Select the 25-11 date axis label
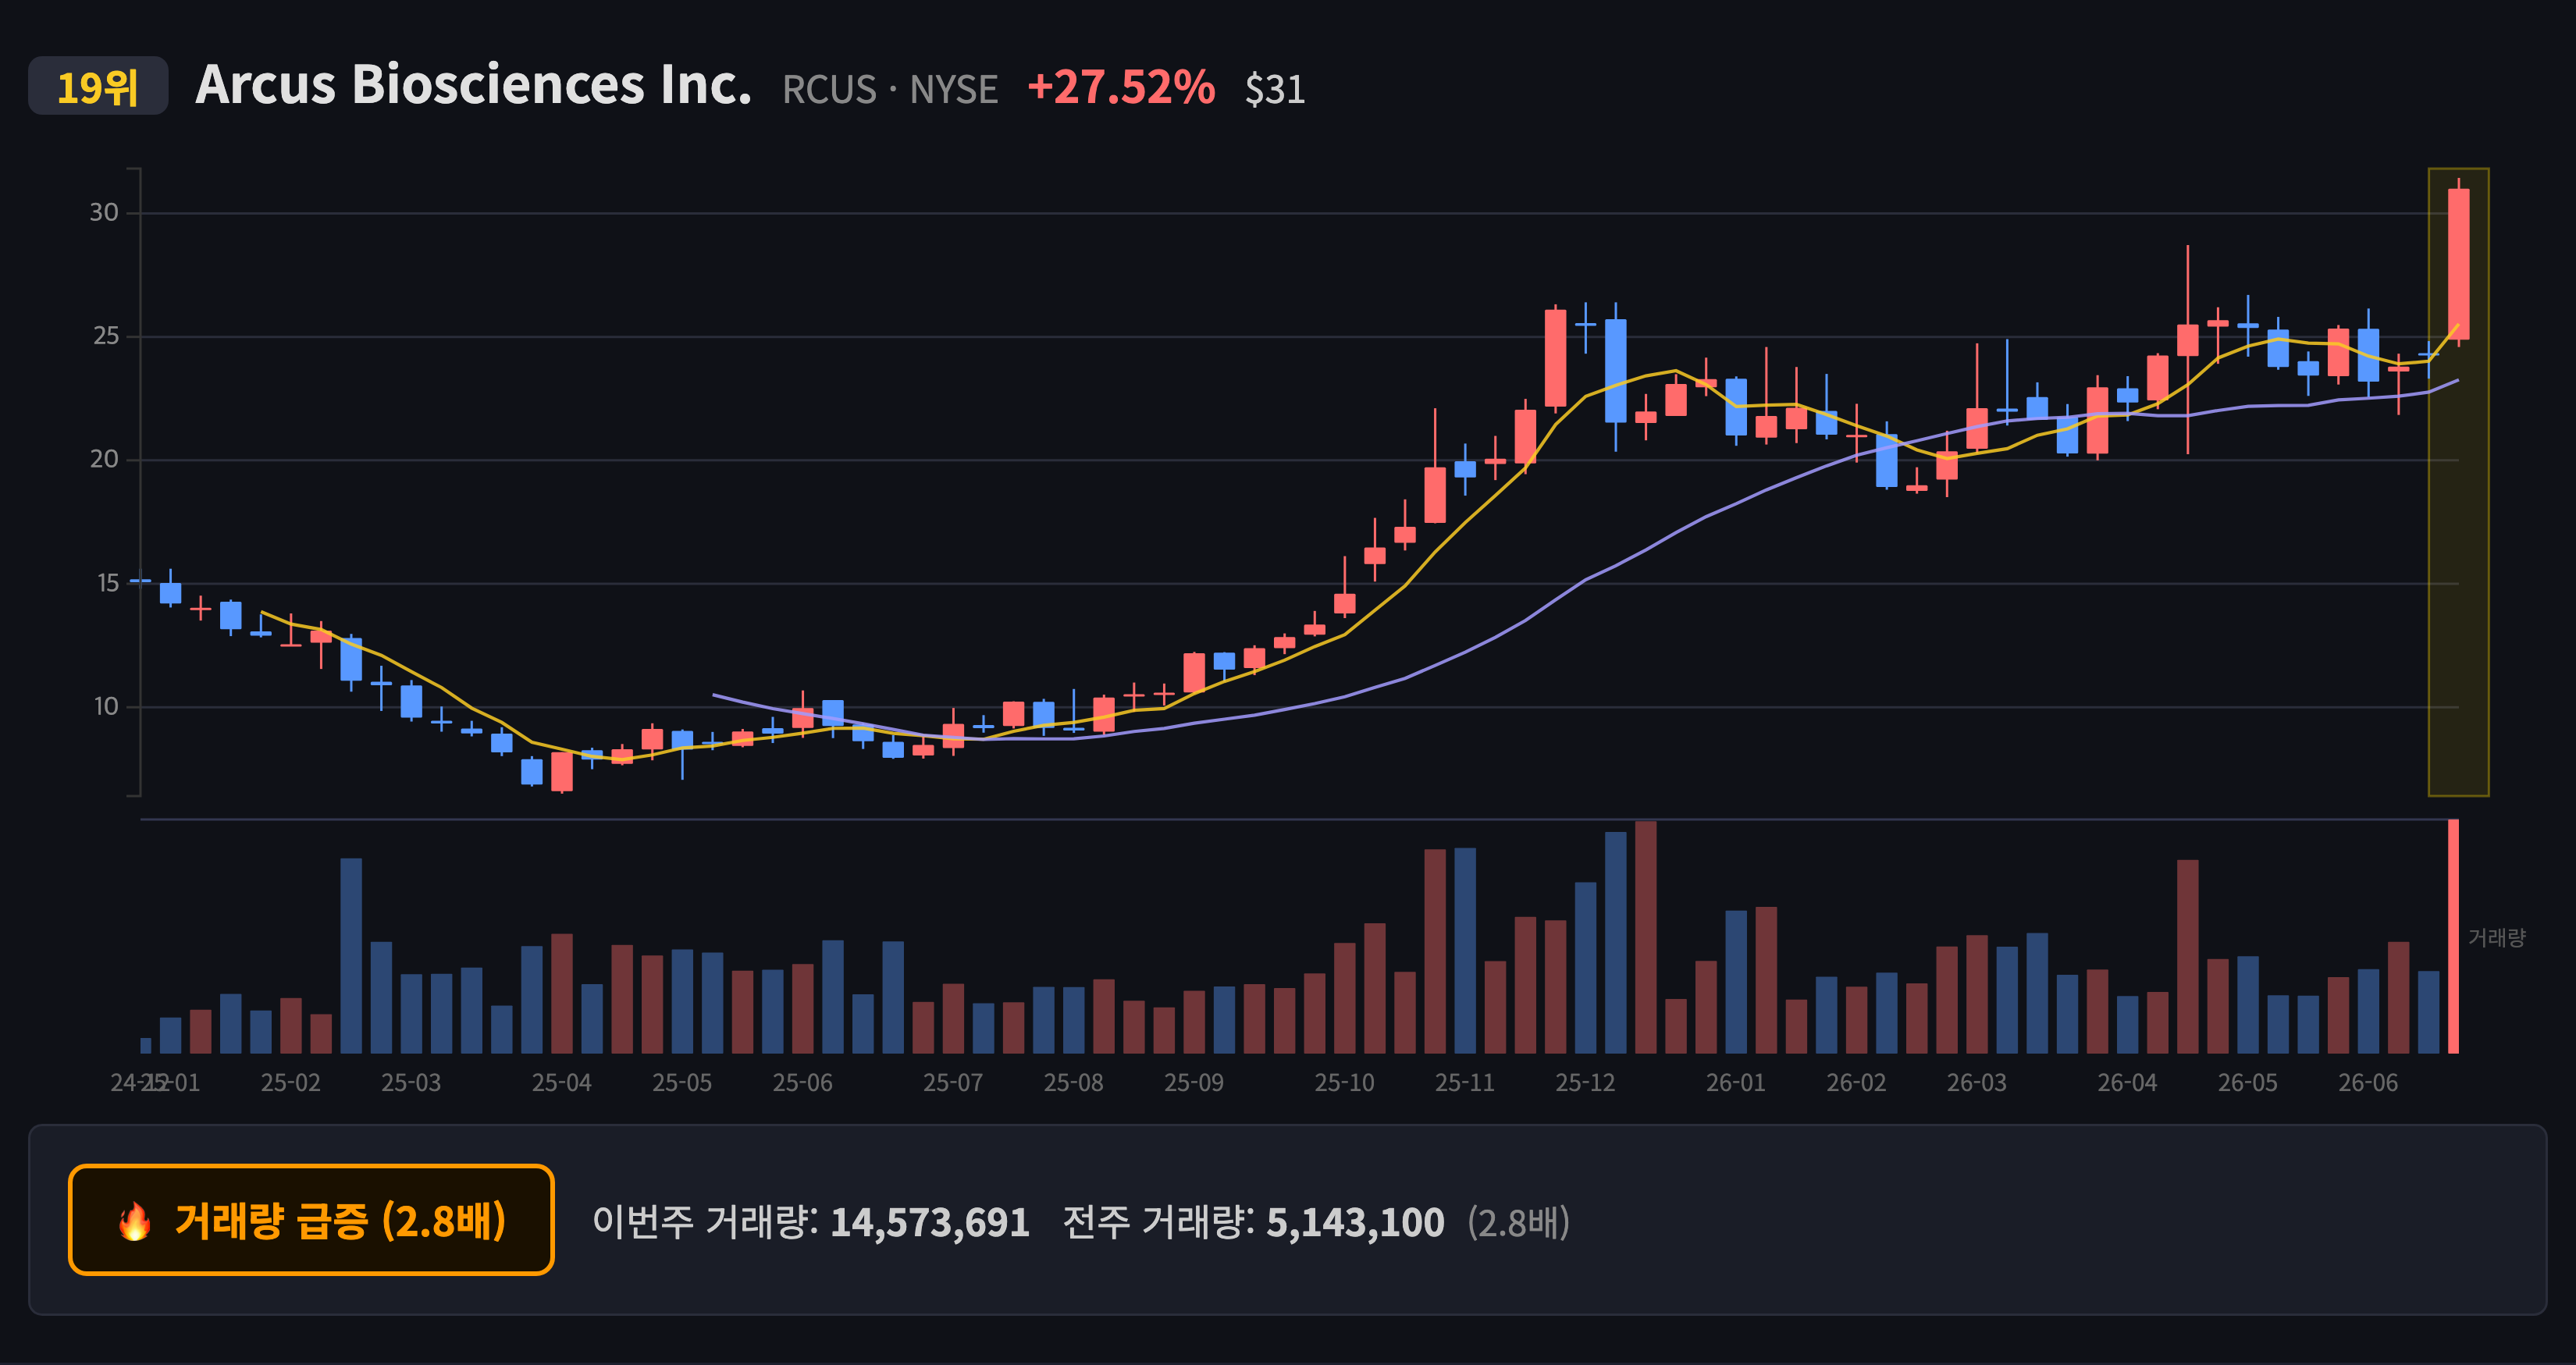2576x1365 pixels. click(1465, 1083)
